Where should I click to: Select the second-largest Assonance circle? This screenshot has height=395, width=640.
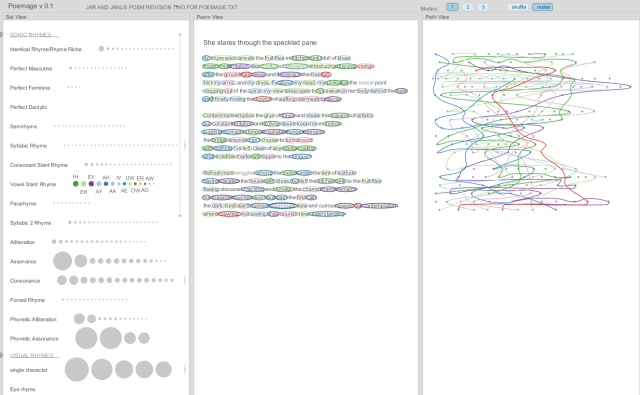(81, 261)
